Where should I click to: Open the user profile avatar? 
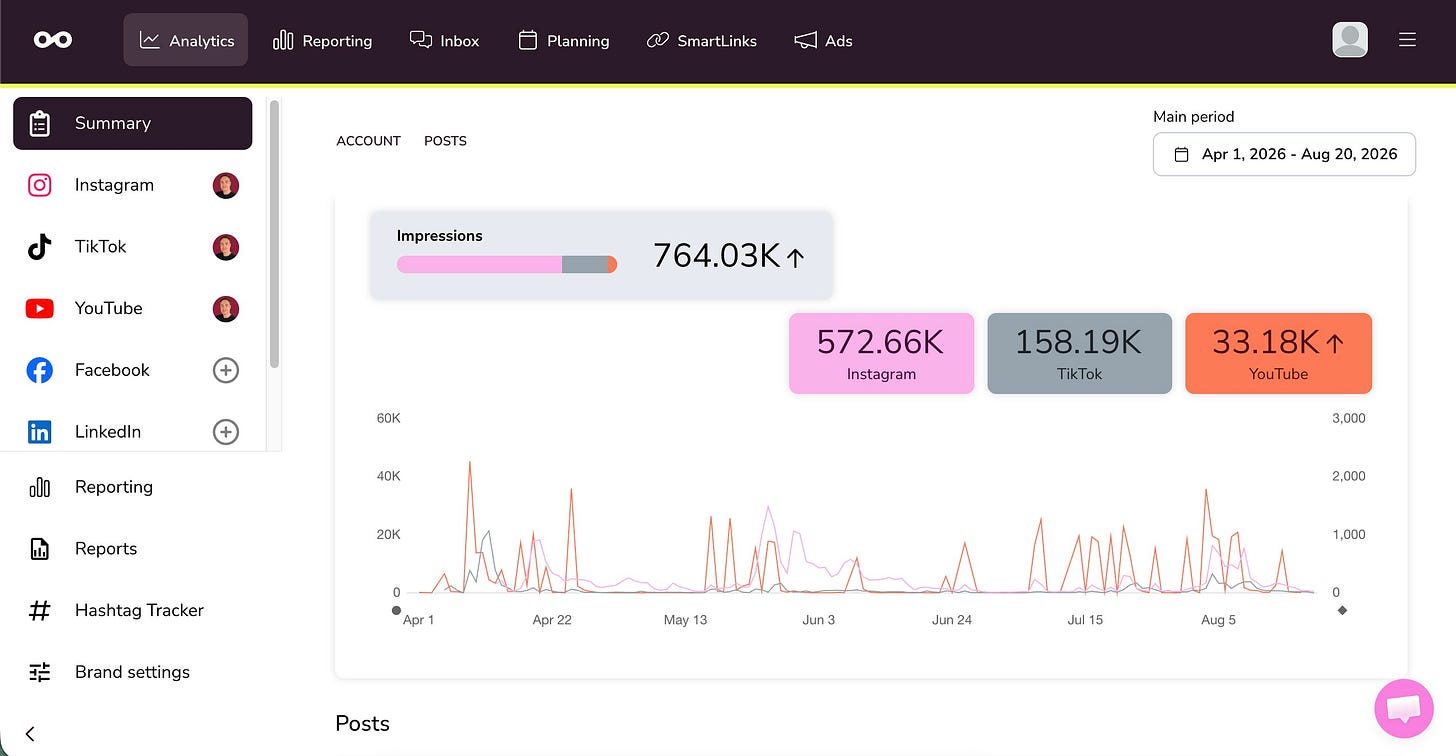(x=1350, y=40)
